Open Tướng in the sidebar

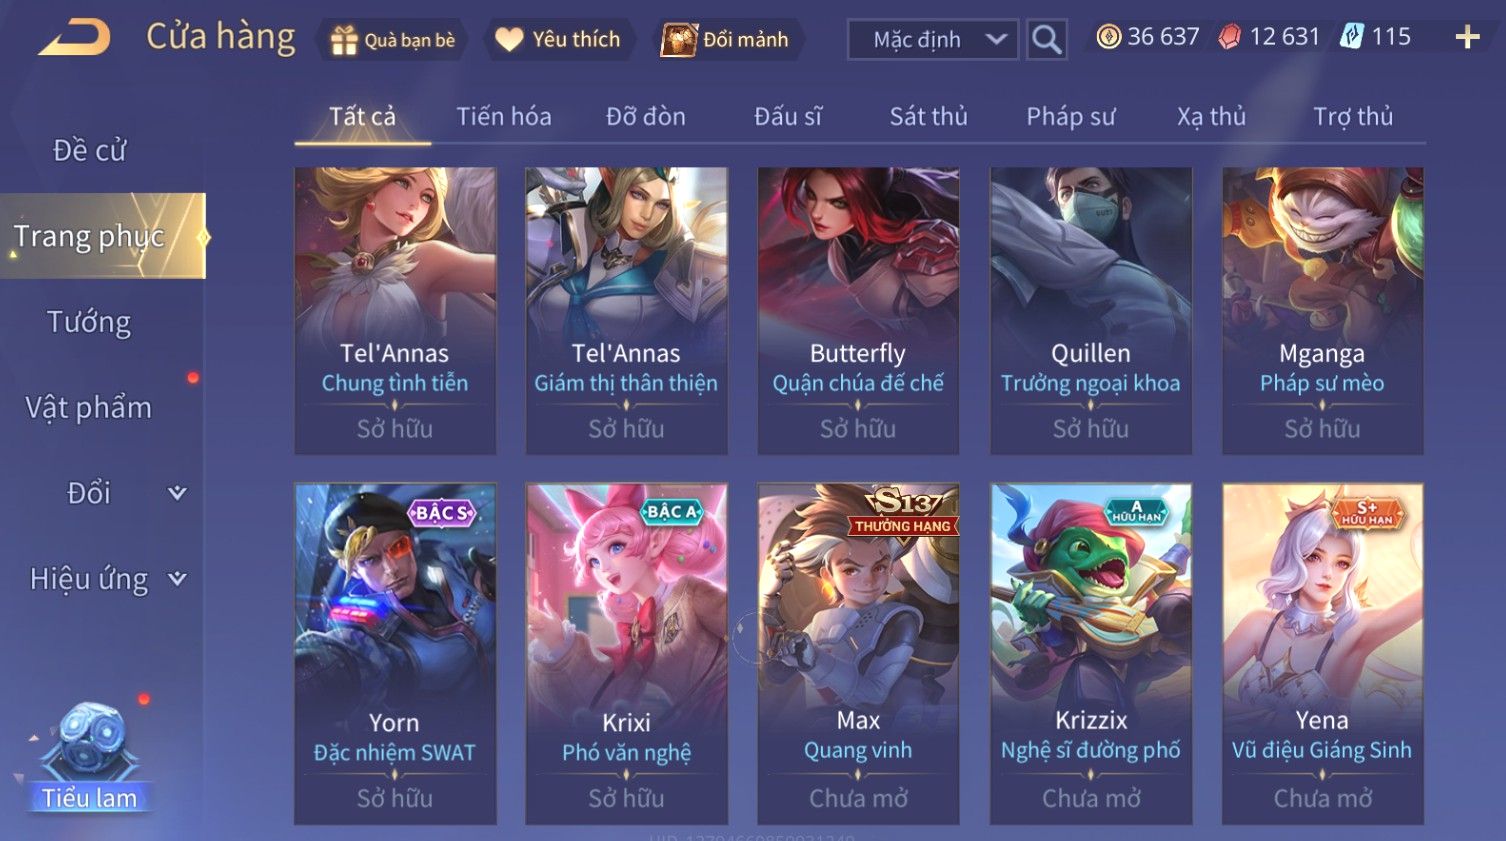tap(90, 322)
